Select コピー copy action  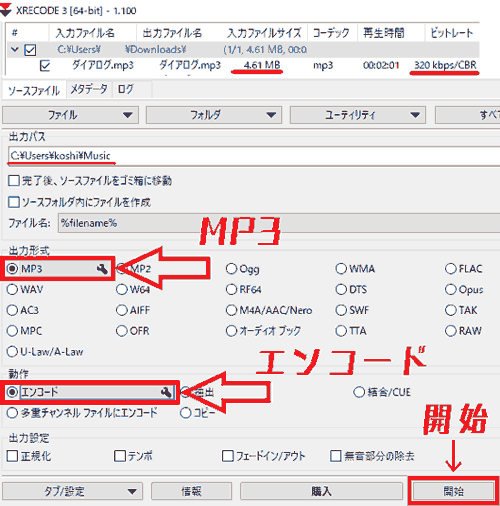click(x=185, y=413)
